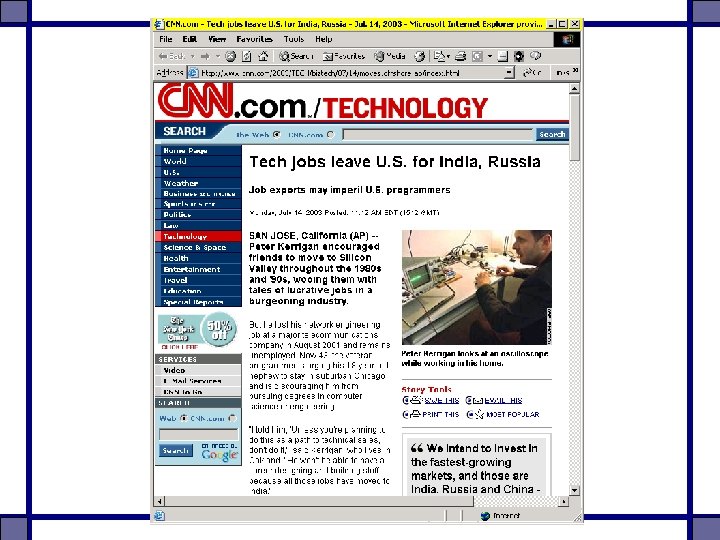Open the Help menu
The height and width of the screenshot is (540, 720).
point(324,39)
